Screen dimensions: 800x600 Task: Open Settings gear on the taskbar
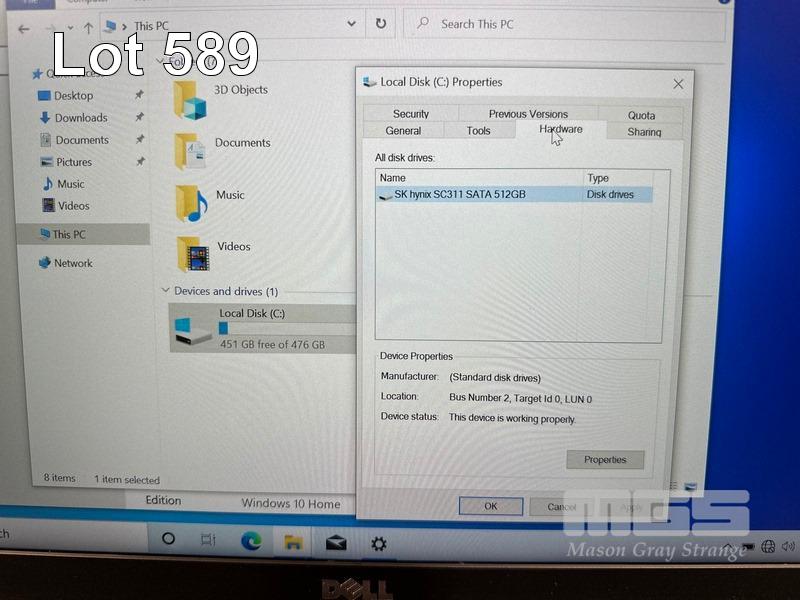point(379,543)
